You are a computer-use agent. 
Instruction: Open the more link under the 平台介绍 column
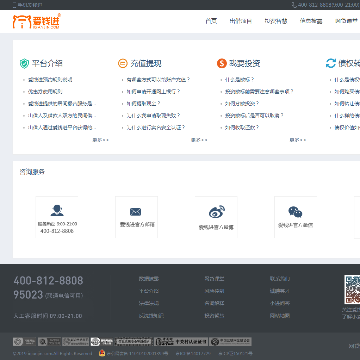(x=100, y=140)
